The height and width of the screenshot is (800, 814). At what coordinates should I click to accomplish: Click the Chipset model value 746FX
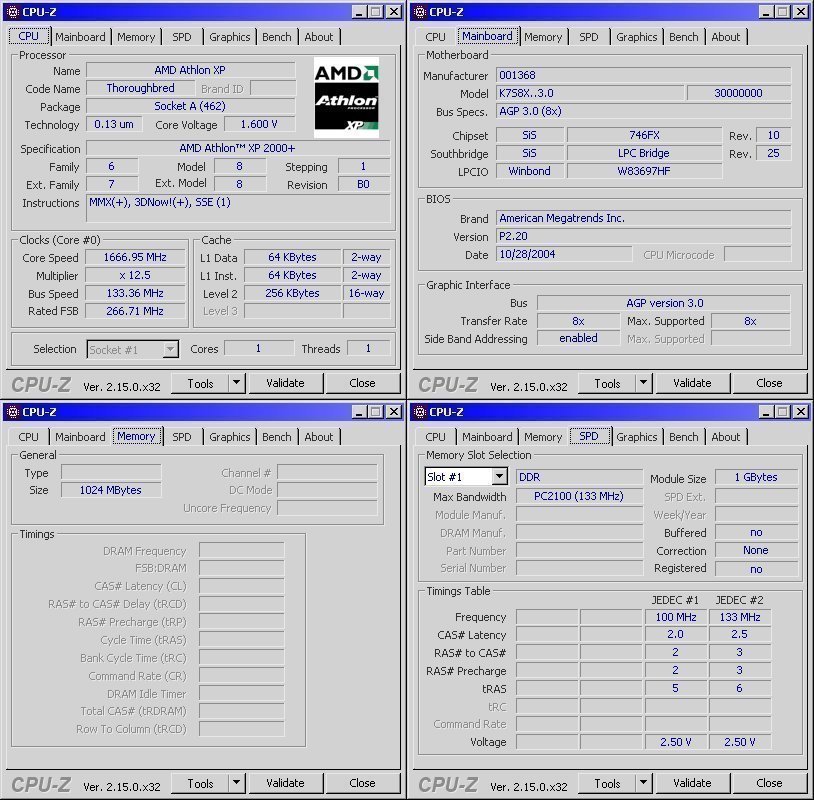(x=644, y=135)
